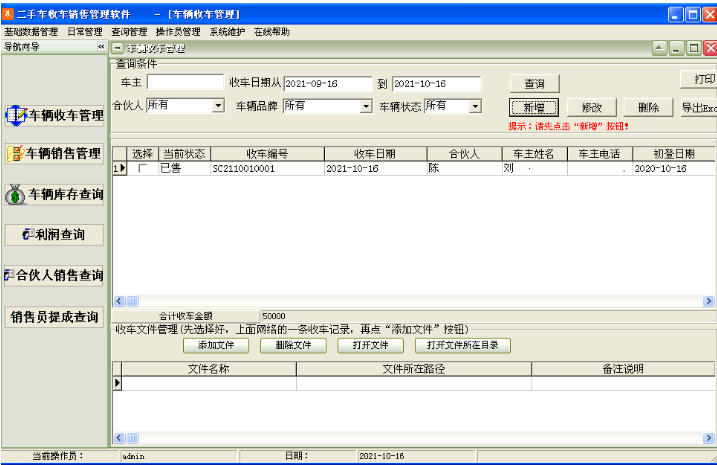Viewport: 717px width, 465px height.
Task: Click the record grid's right scroll arrow
Action: click(708, 301)
